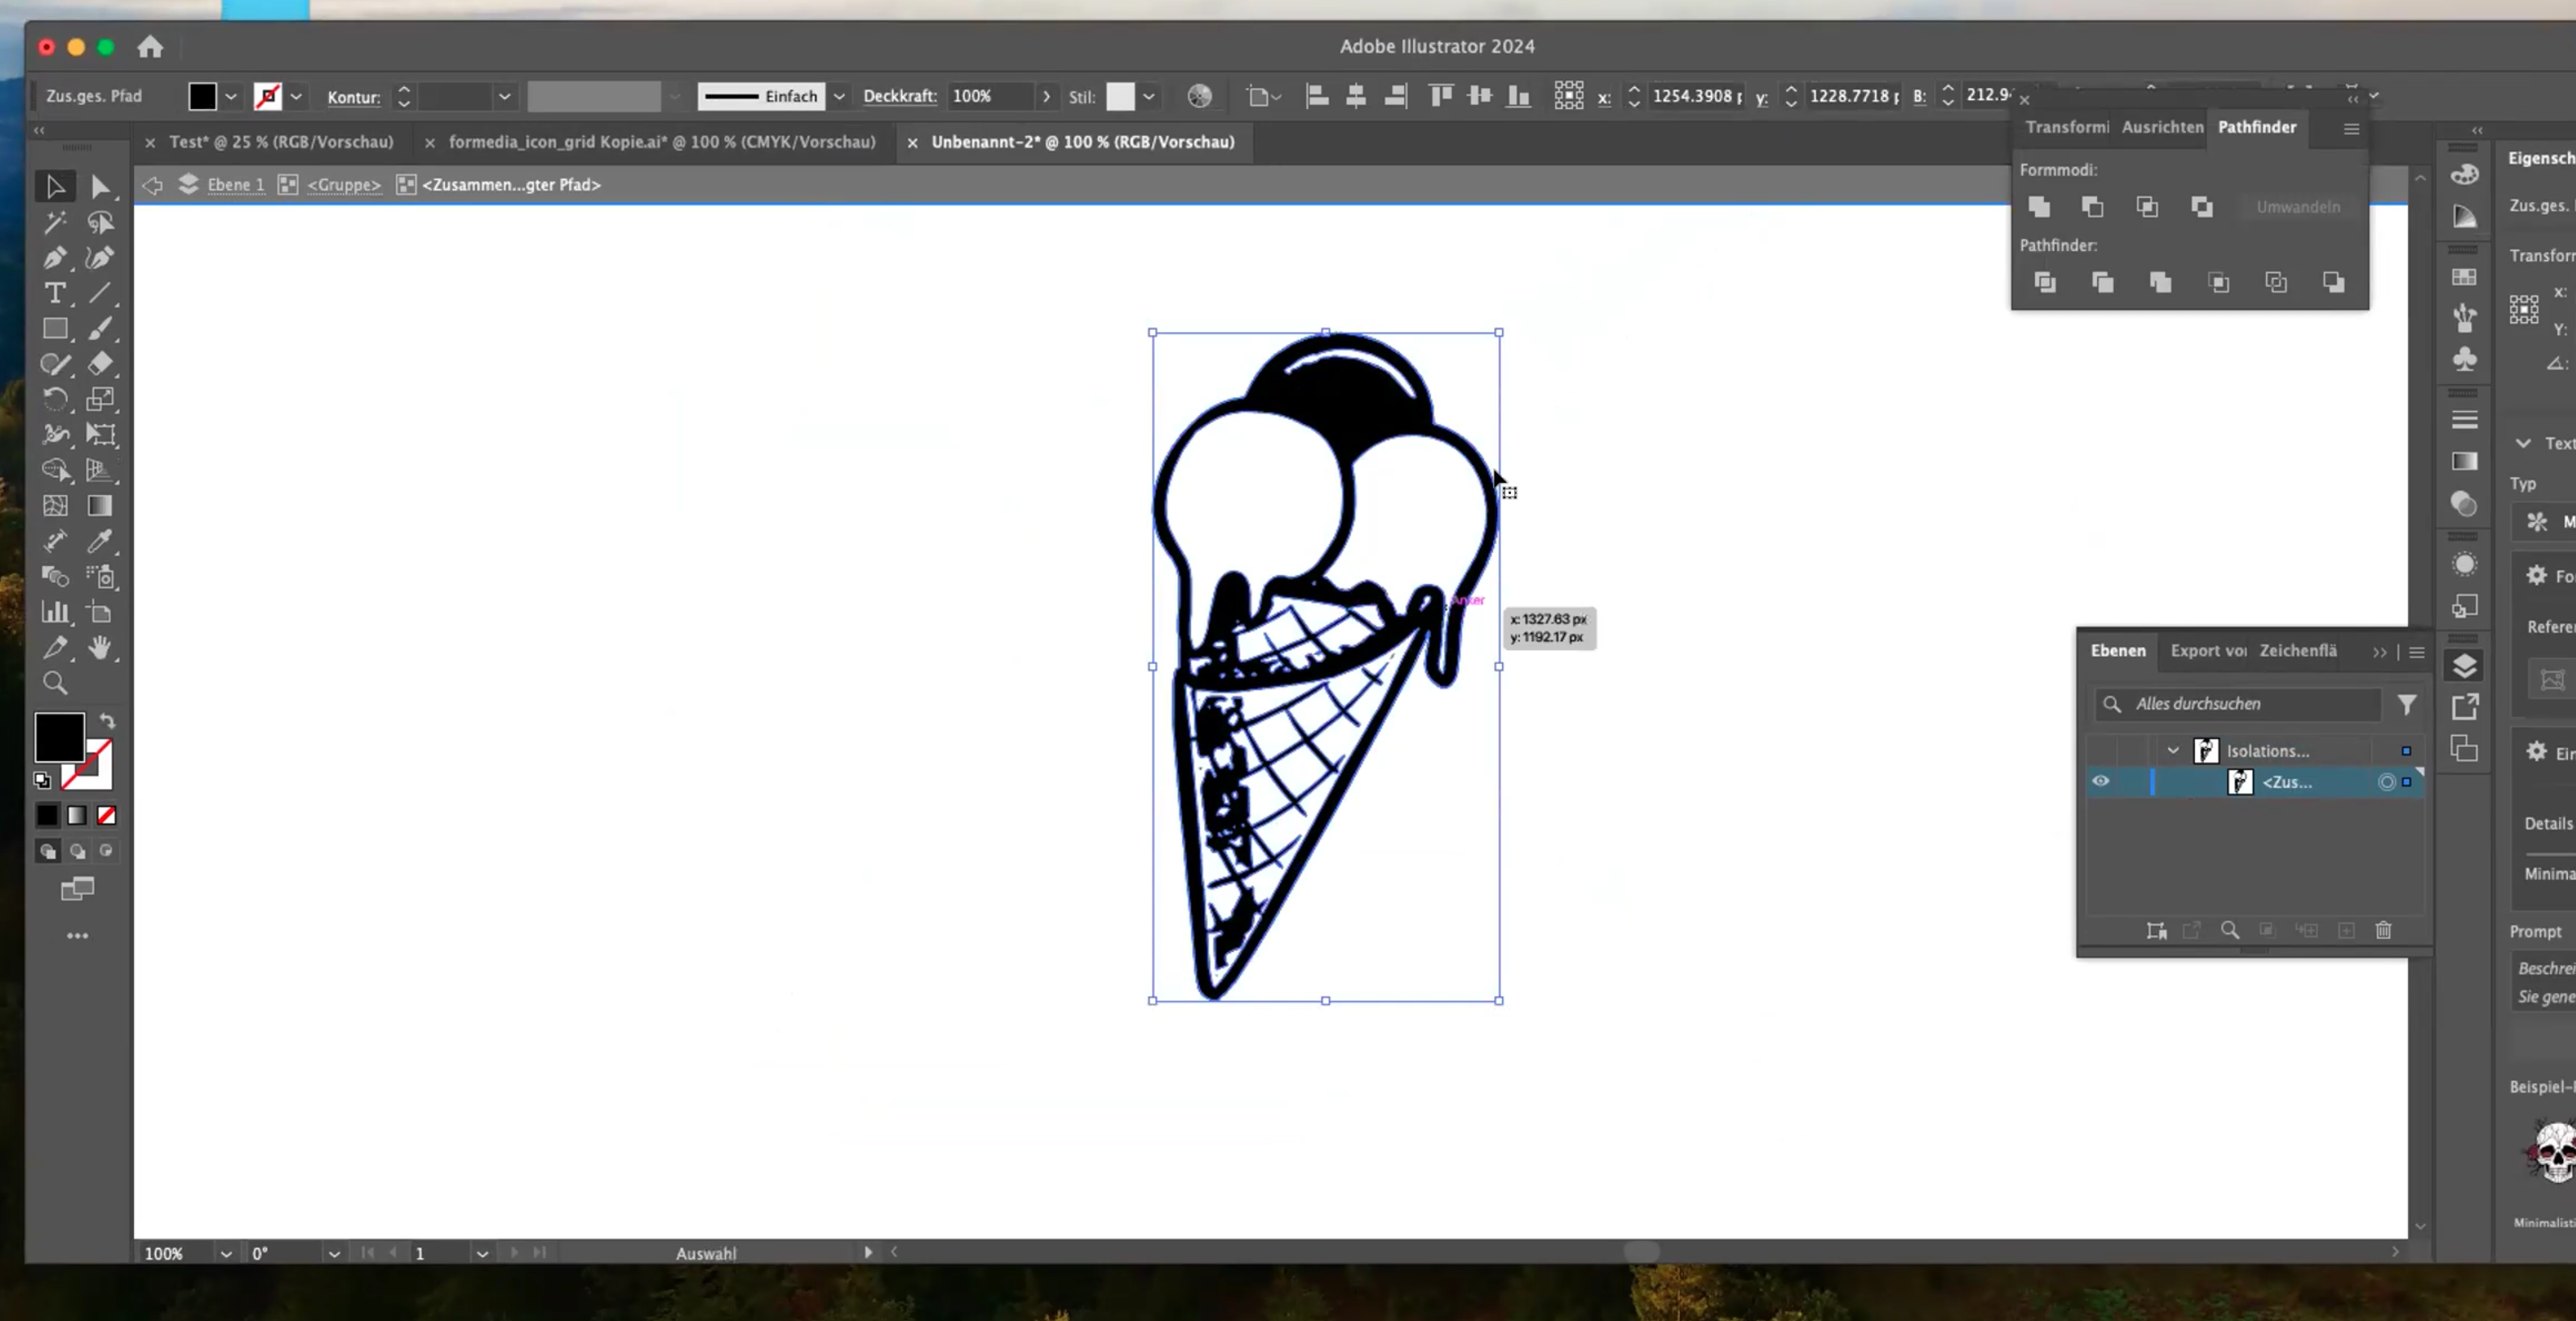
Task: Click the first shape mode icon in Pathfinder
Action: coord(2039,207)
